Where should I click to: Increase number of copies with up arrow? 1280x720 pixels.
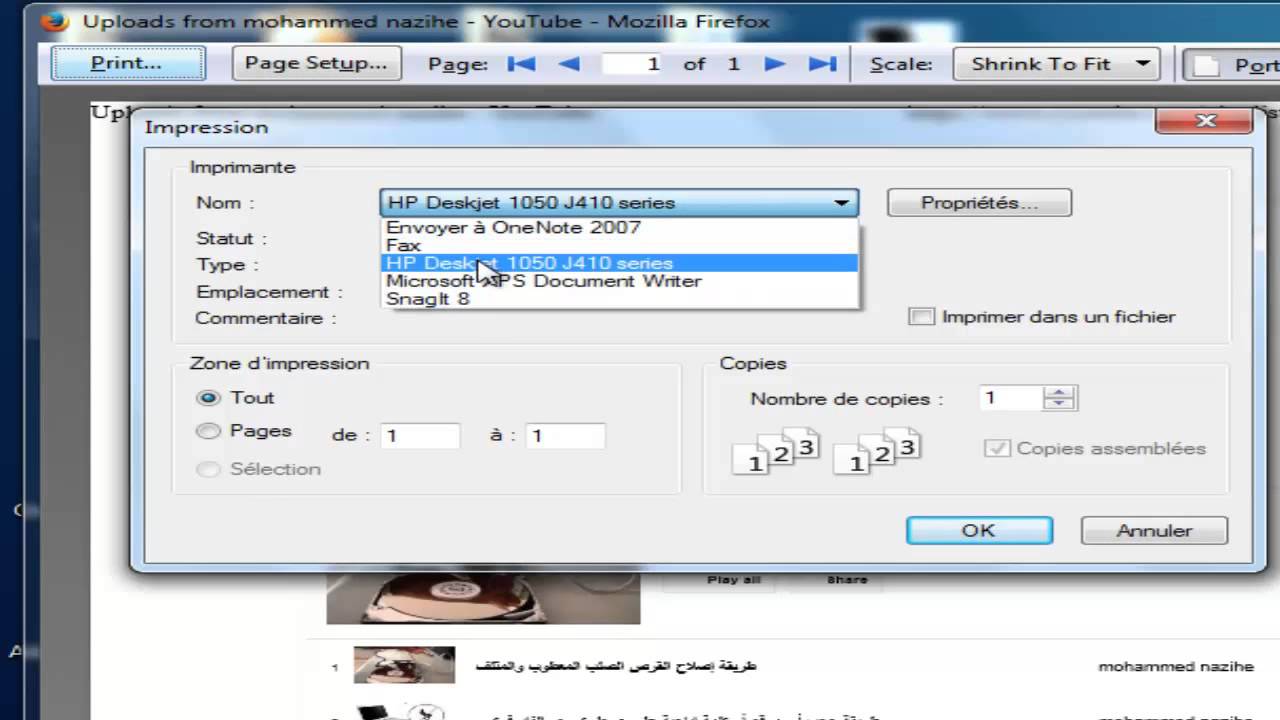point(1058,392)
